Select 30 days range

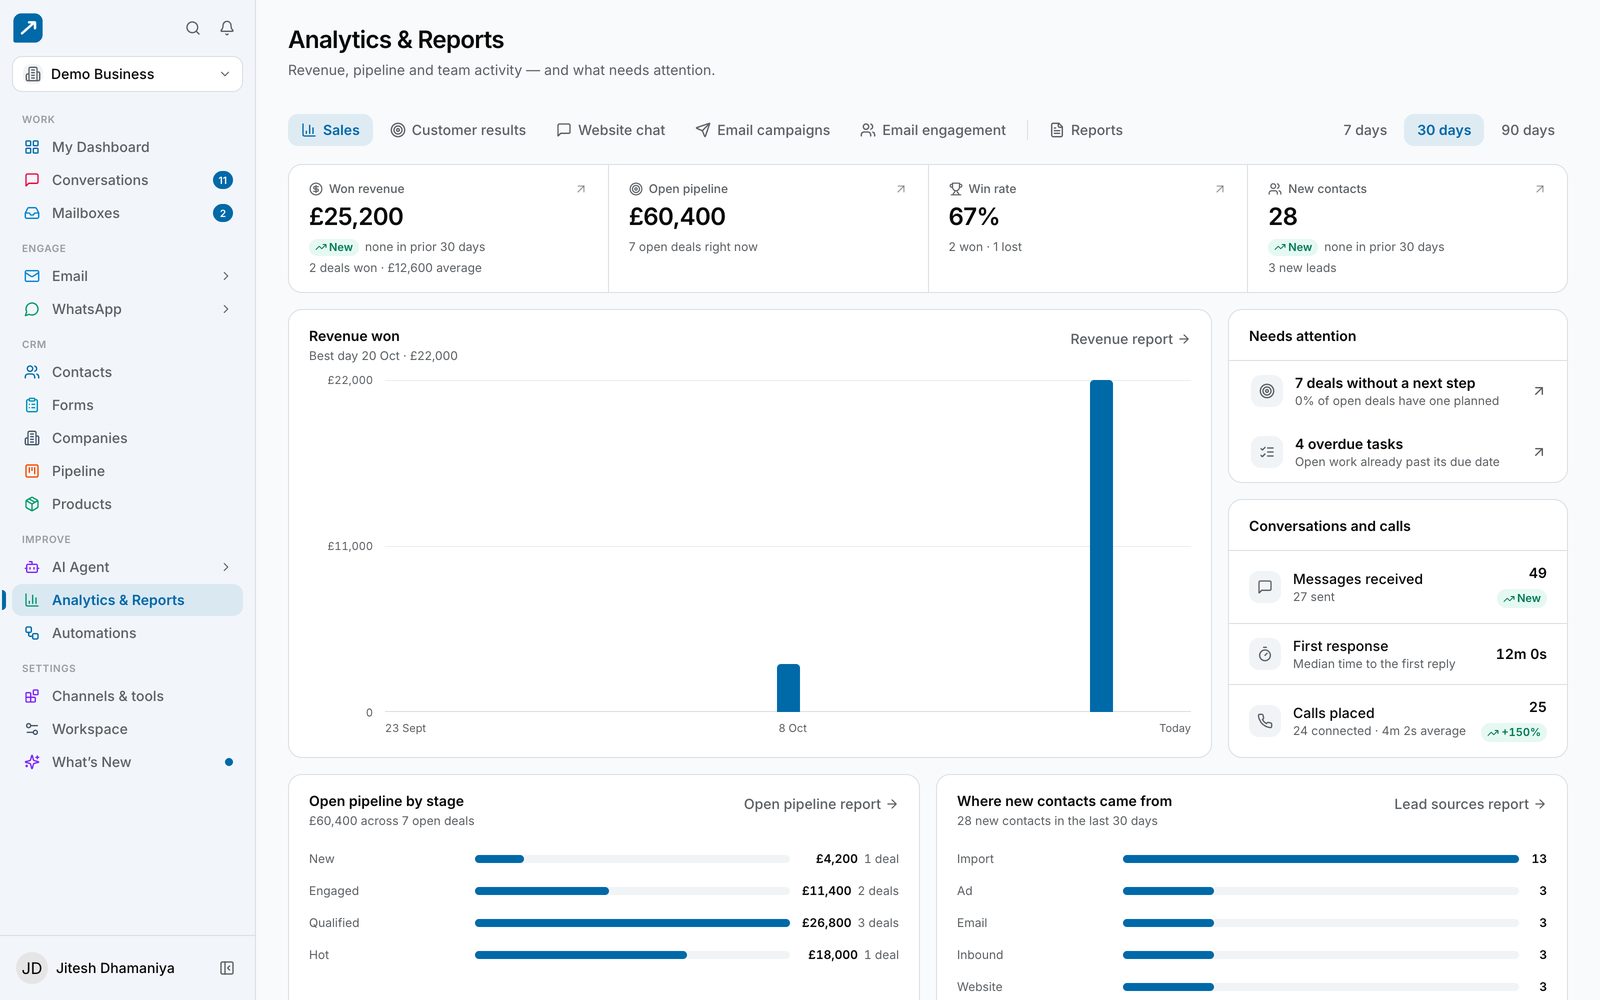click(x=1444, y=130)
